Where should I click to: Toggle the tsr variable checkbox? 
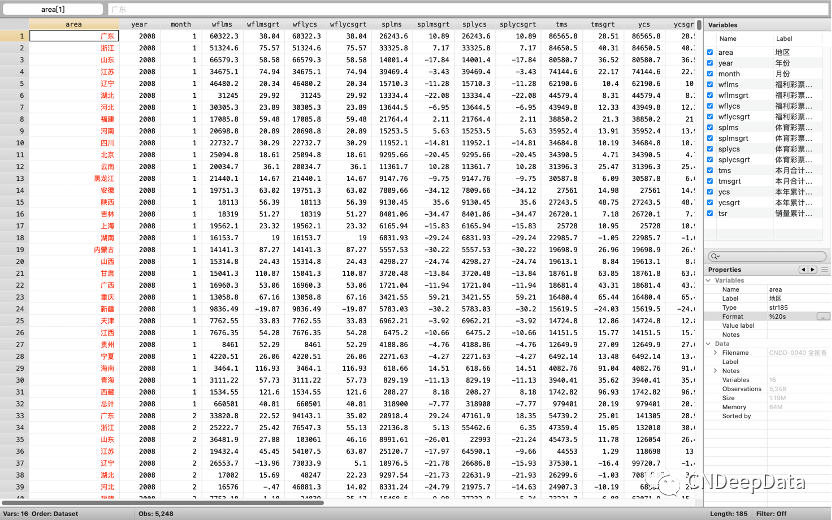710,213
